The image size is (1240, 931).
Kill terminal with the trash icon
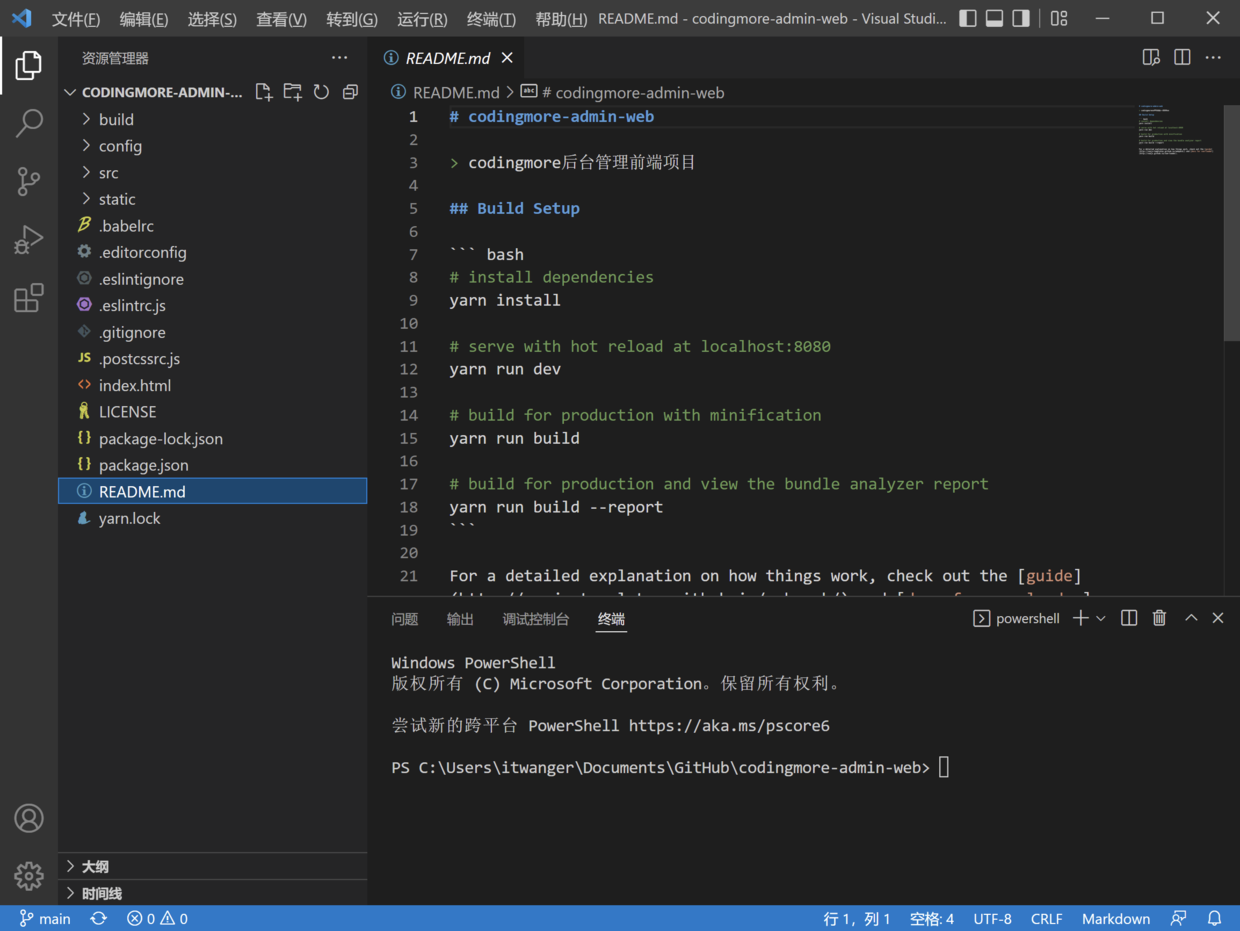[1159, 618]
